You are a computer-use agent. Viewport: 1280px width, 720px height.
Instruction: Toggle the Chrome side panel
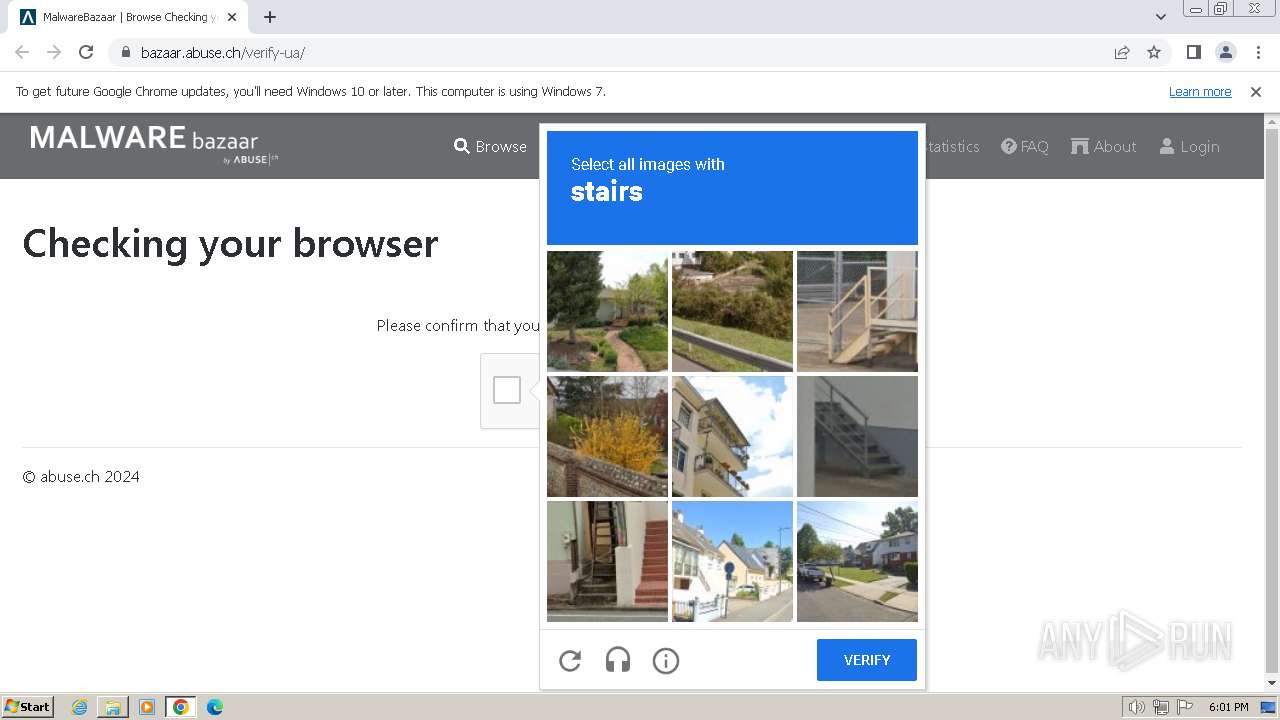click(1193, 52)
